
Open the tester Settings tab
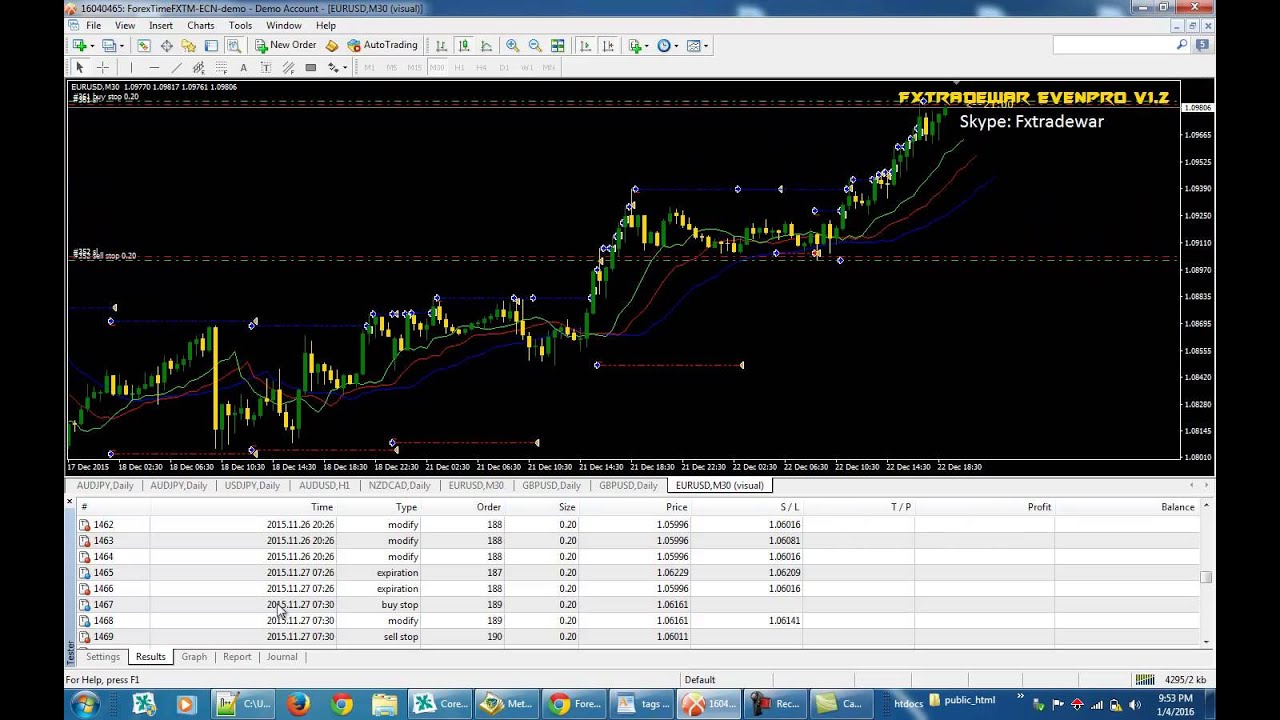tap(103, 657)
